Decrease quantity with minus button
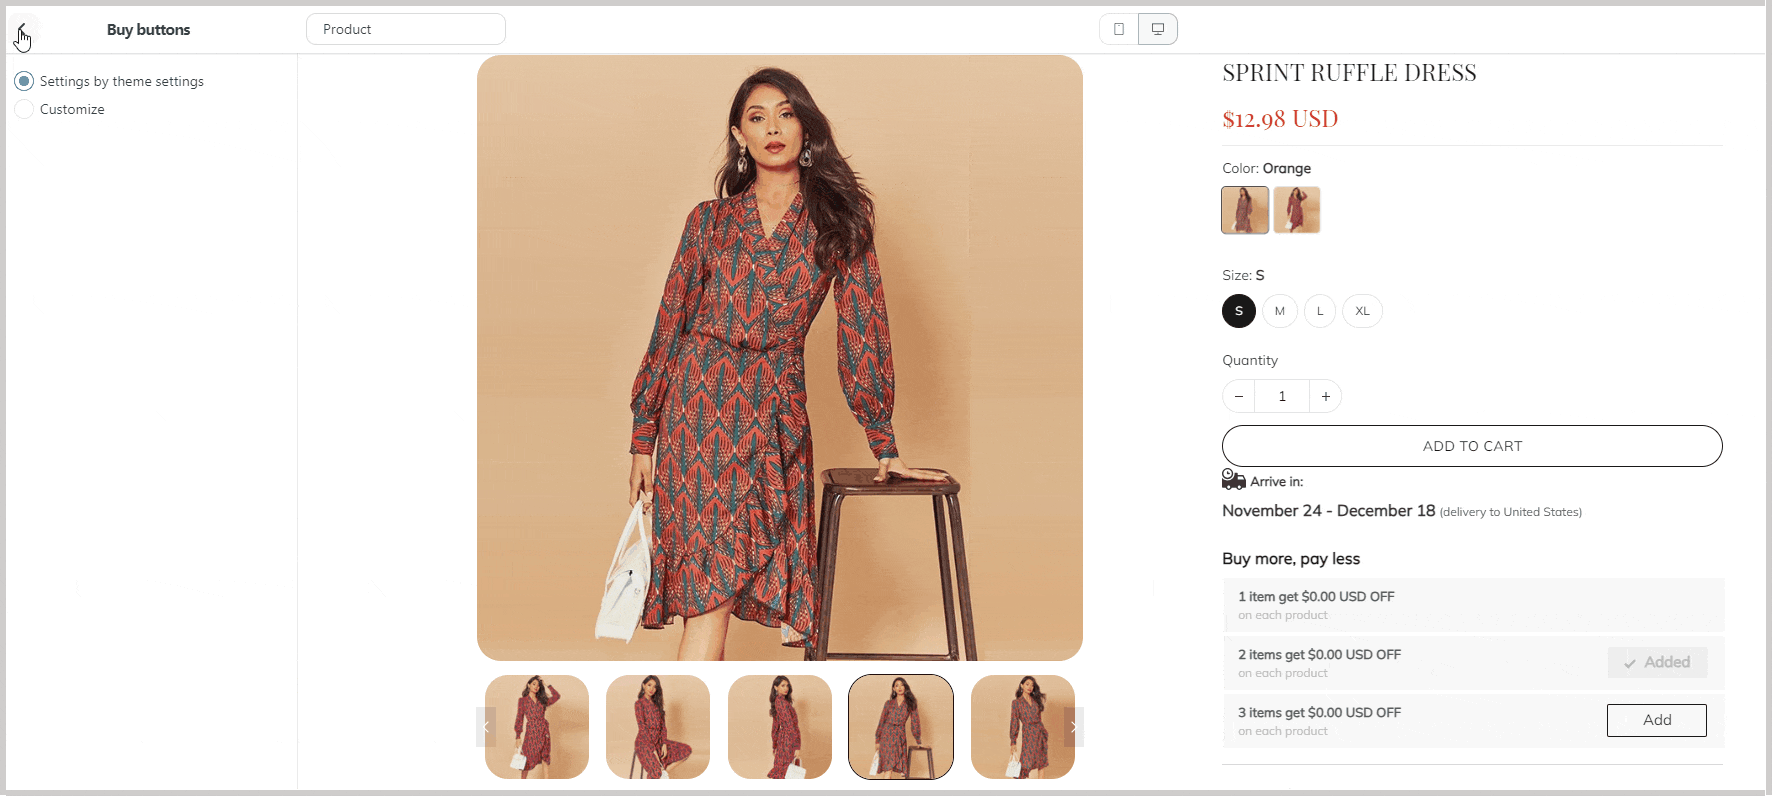The width and height of the screenshot is (1772, 796). coord(1239,396)
